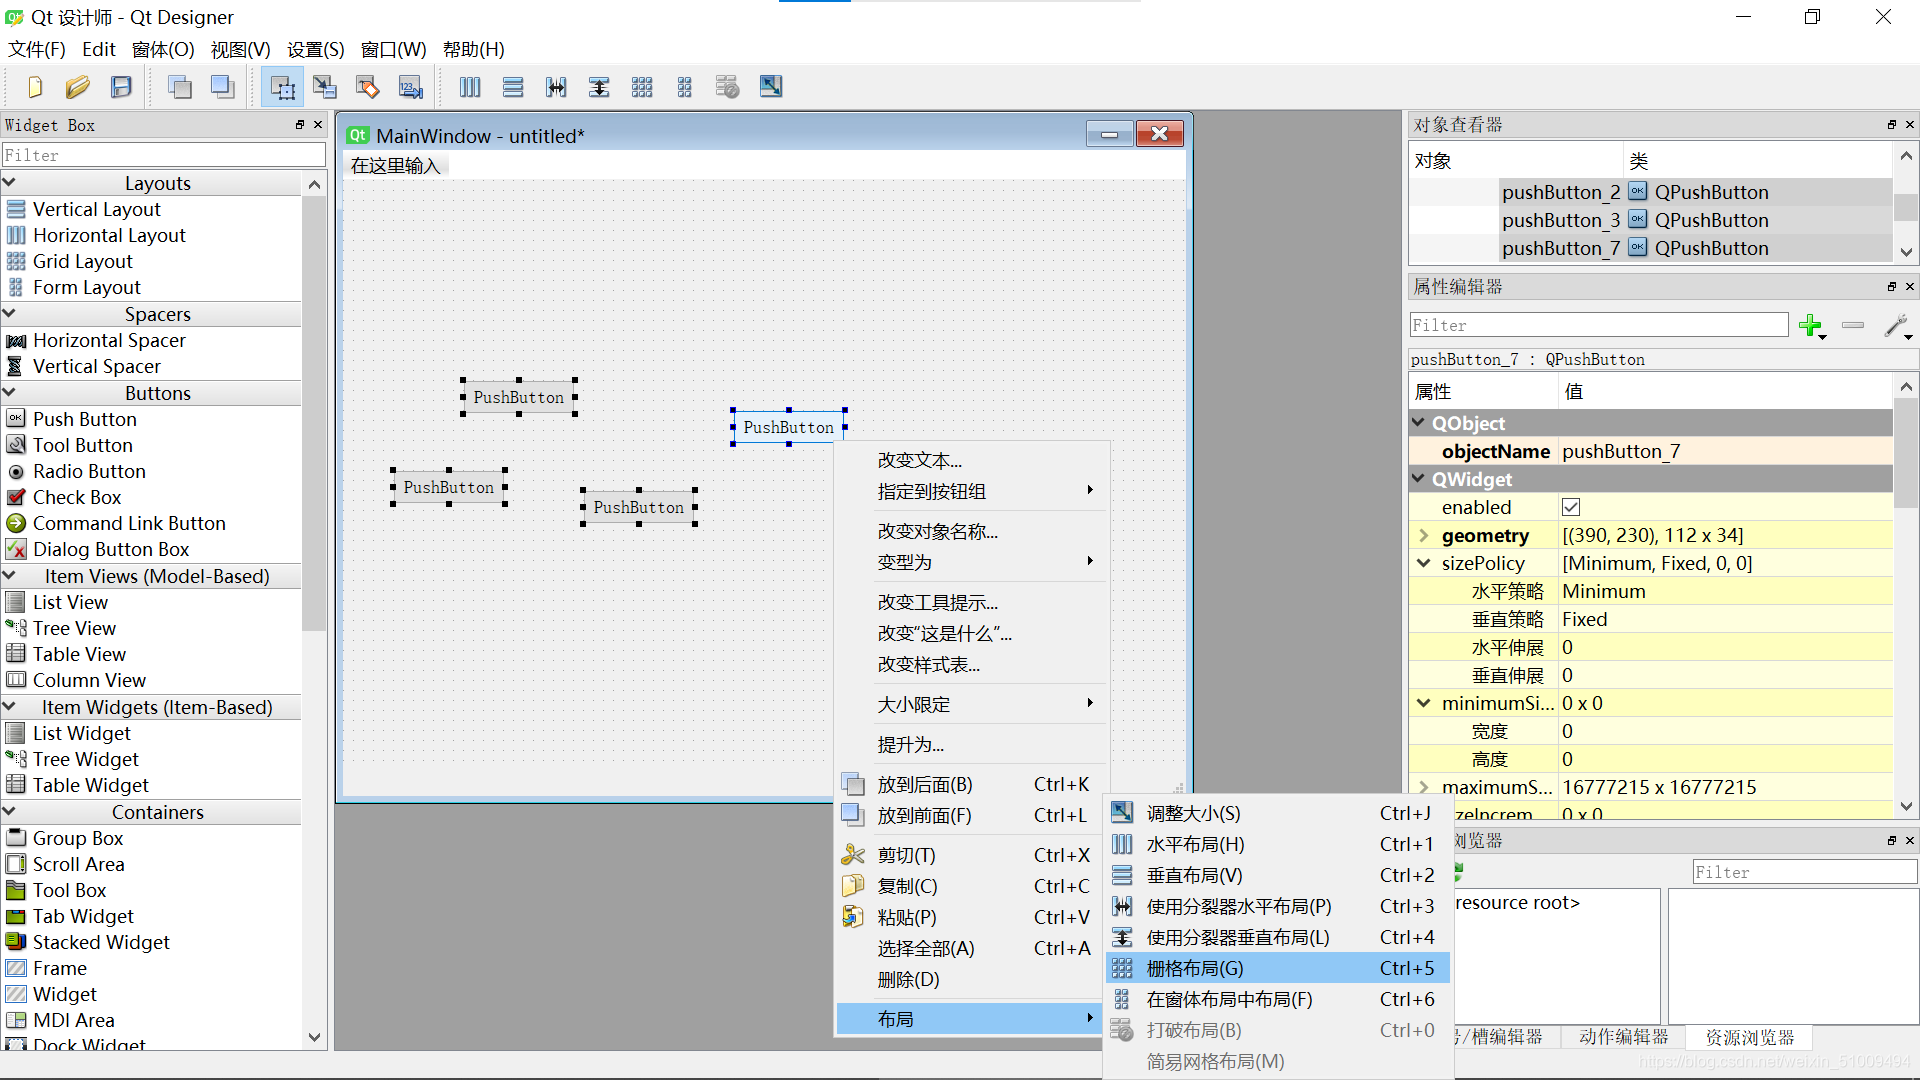Switch to Edit Signals/Slots mode icon

[x=325, y=87]
